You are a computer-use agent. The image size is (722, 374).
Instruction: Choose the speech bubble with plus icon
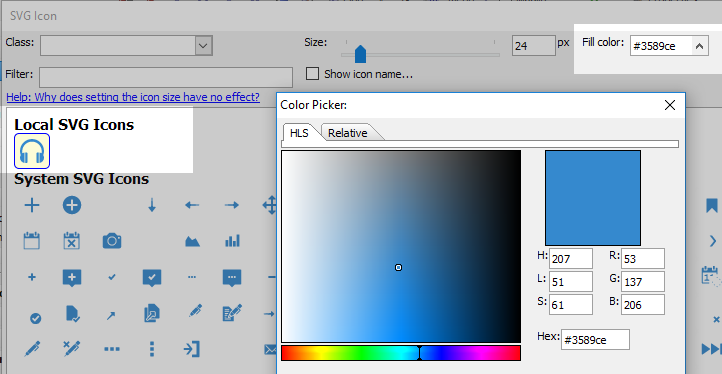pyautogui.click(x=72, y=278)
